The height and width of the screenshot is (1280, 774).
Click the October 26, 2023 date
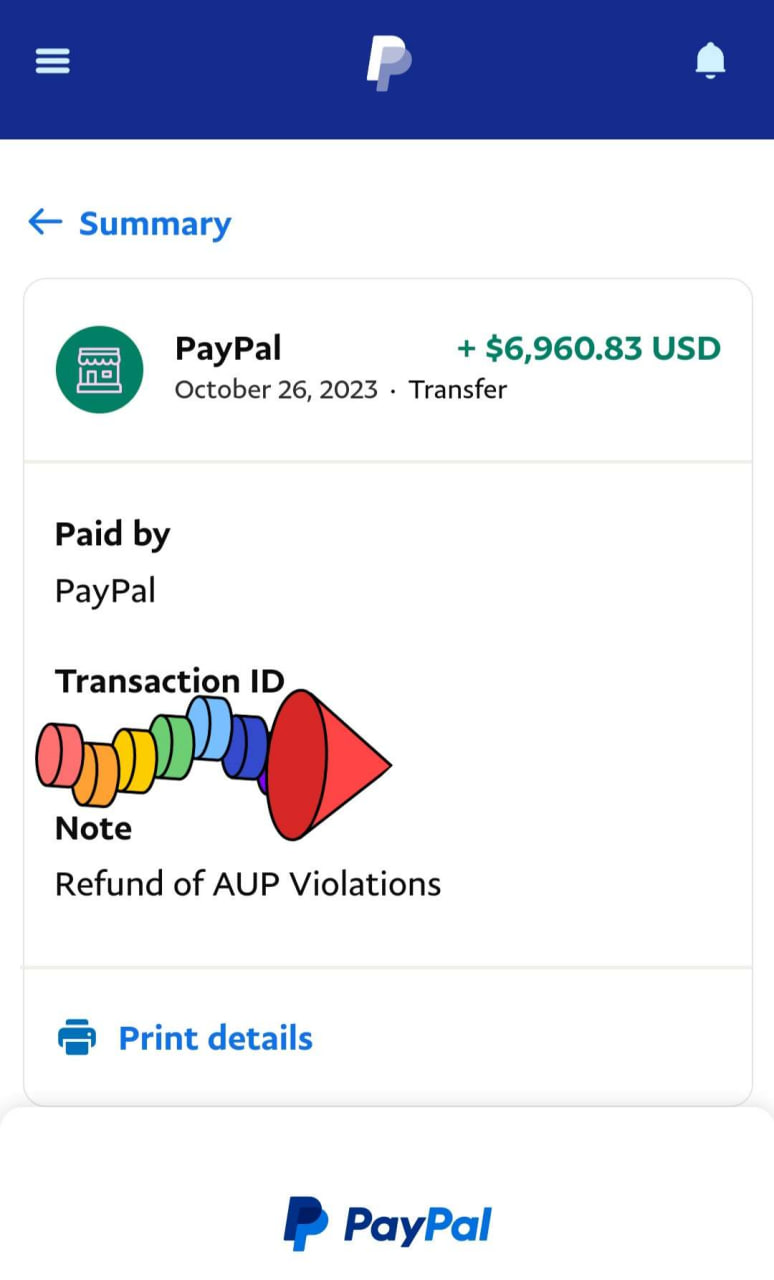[x=276, y=389]
